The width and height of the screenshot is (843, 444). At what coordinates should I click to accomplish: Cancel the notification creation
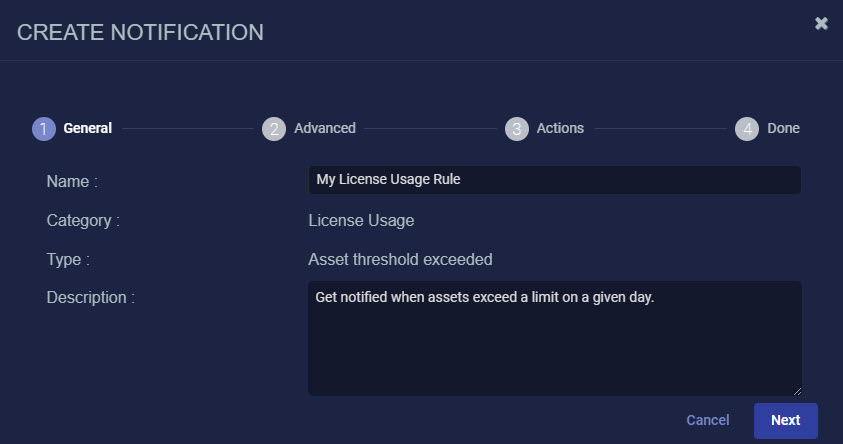pos(708,420)
